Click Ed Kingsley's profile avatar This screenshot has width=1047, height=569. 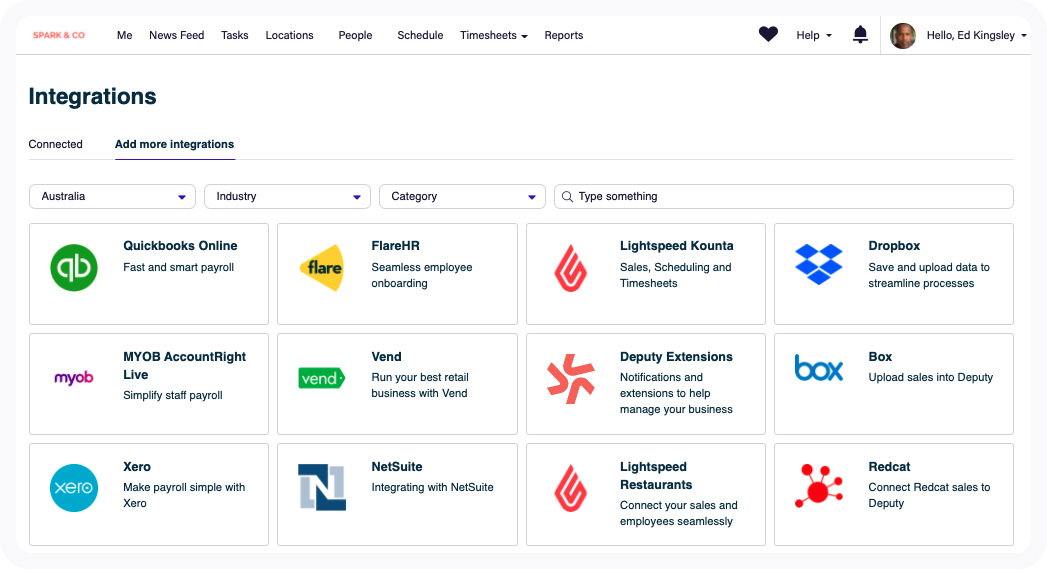903,35
